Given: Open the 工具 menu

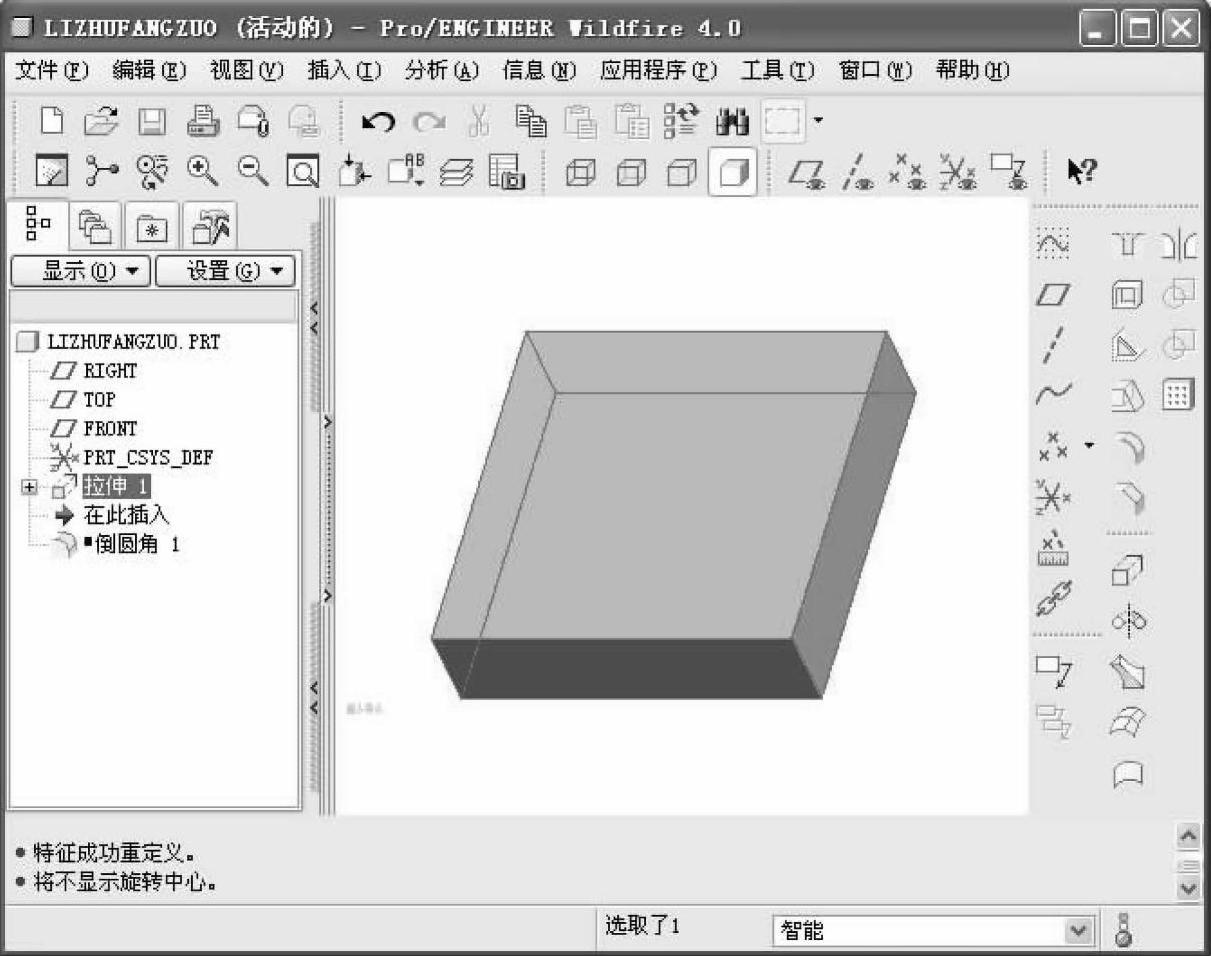Looking at the screenshot, I should (x=777, y=71).
